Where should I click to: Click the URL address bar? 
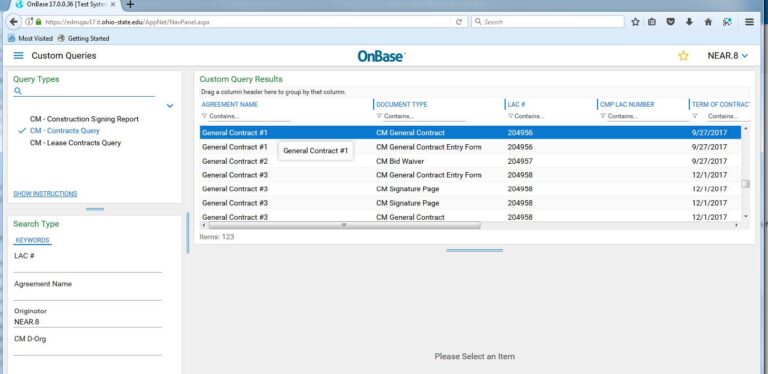[x=245, y=22]
